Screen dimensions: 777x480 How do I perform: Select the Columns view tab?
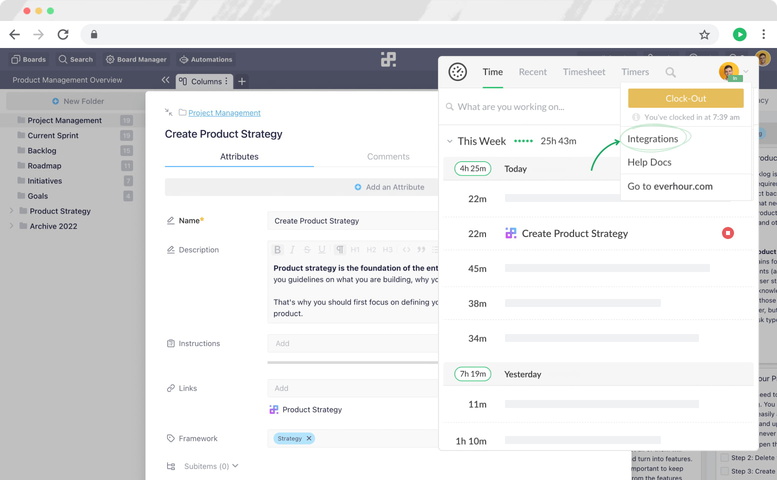[x=204, y=81]
